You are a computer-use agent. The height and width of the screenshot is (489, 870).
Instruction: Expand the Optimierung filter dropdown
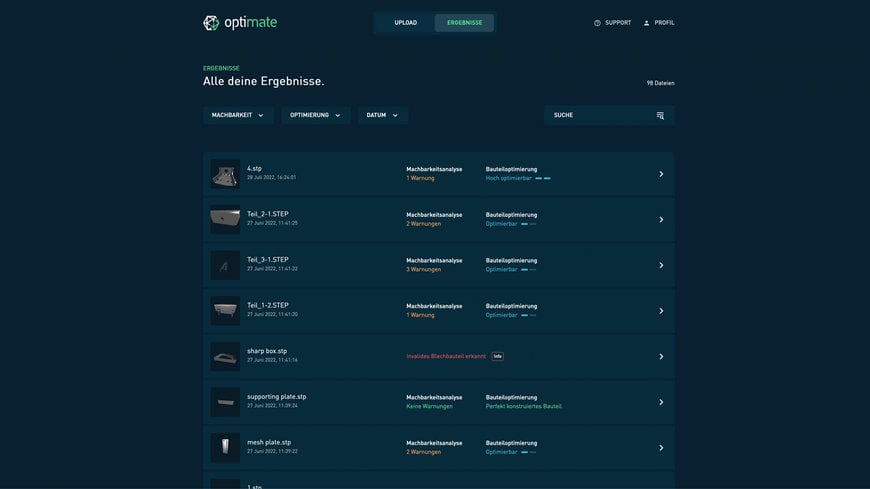[316, 115]
